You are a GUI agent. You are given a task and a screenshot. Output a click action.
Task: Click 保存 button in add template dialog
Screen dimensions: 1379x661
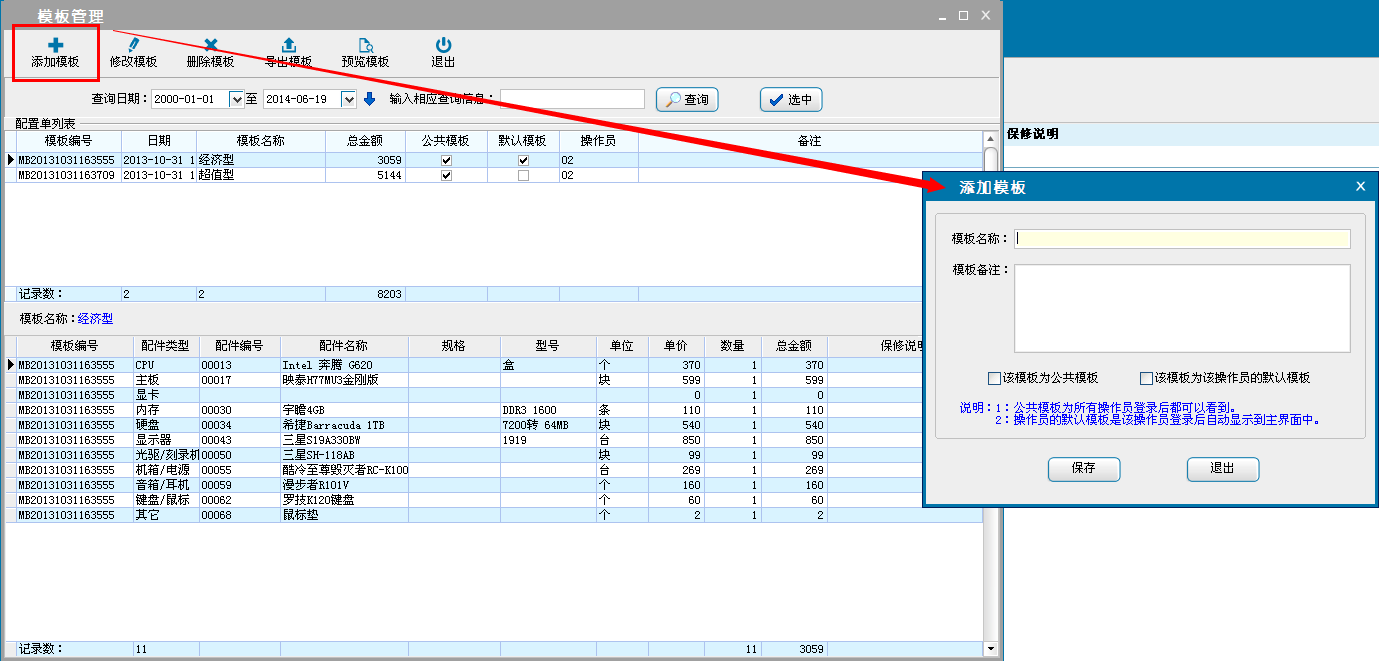(x=1083, y=468)
